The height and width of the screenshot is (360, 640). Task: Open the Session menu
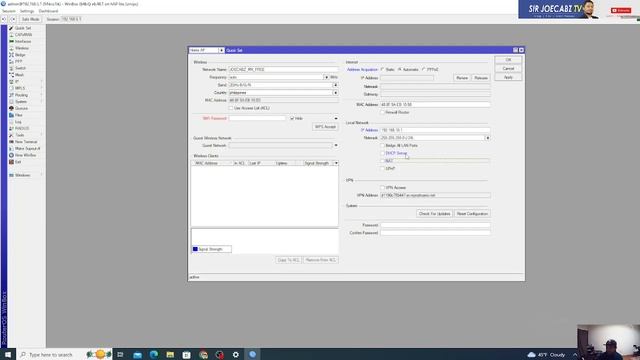(x=9, y=11)
